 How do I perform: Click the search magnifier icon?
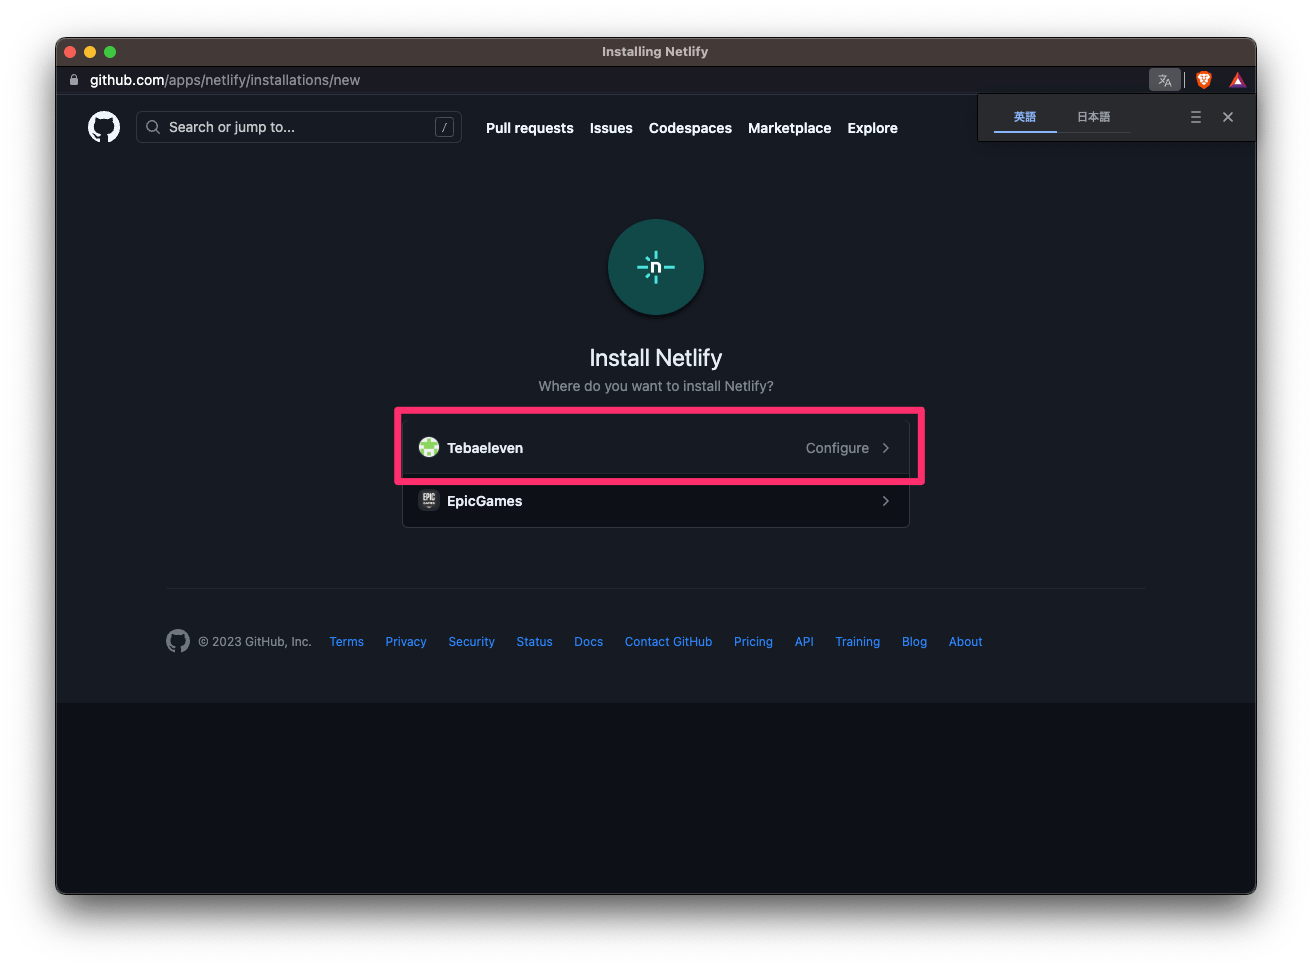[x=153, y=127]
